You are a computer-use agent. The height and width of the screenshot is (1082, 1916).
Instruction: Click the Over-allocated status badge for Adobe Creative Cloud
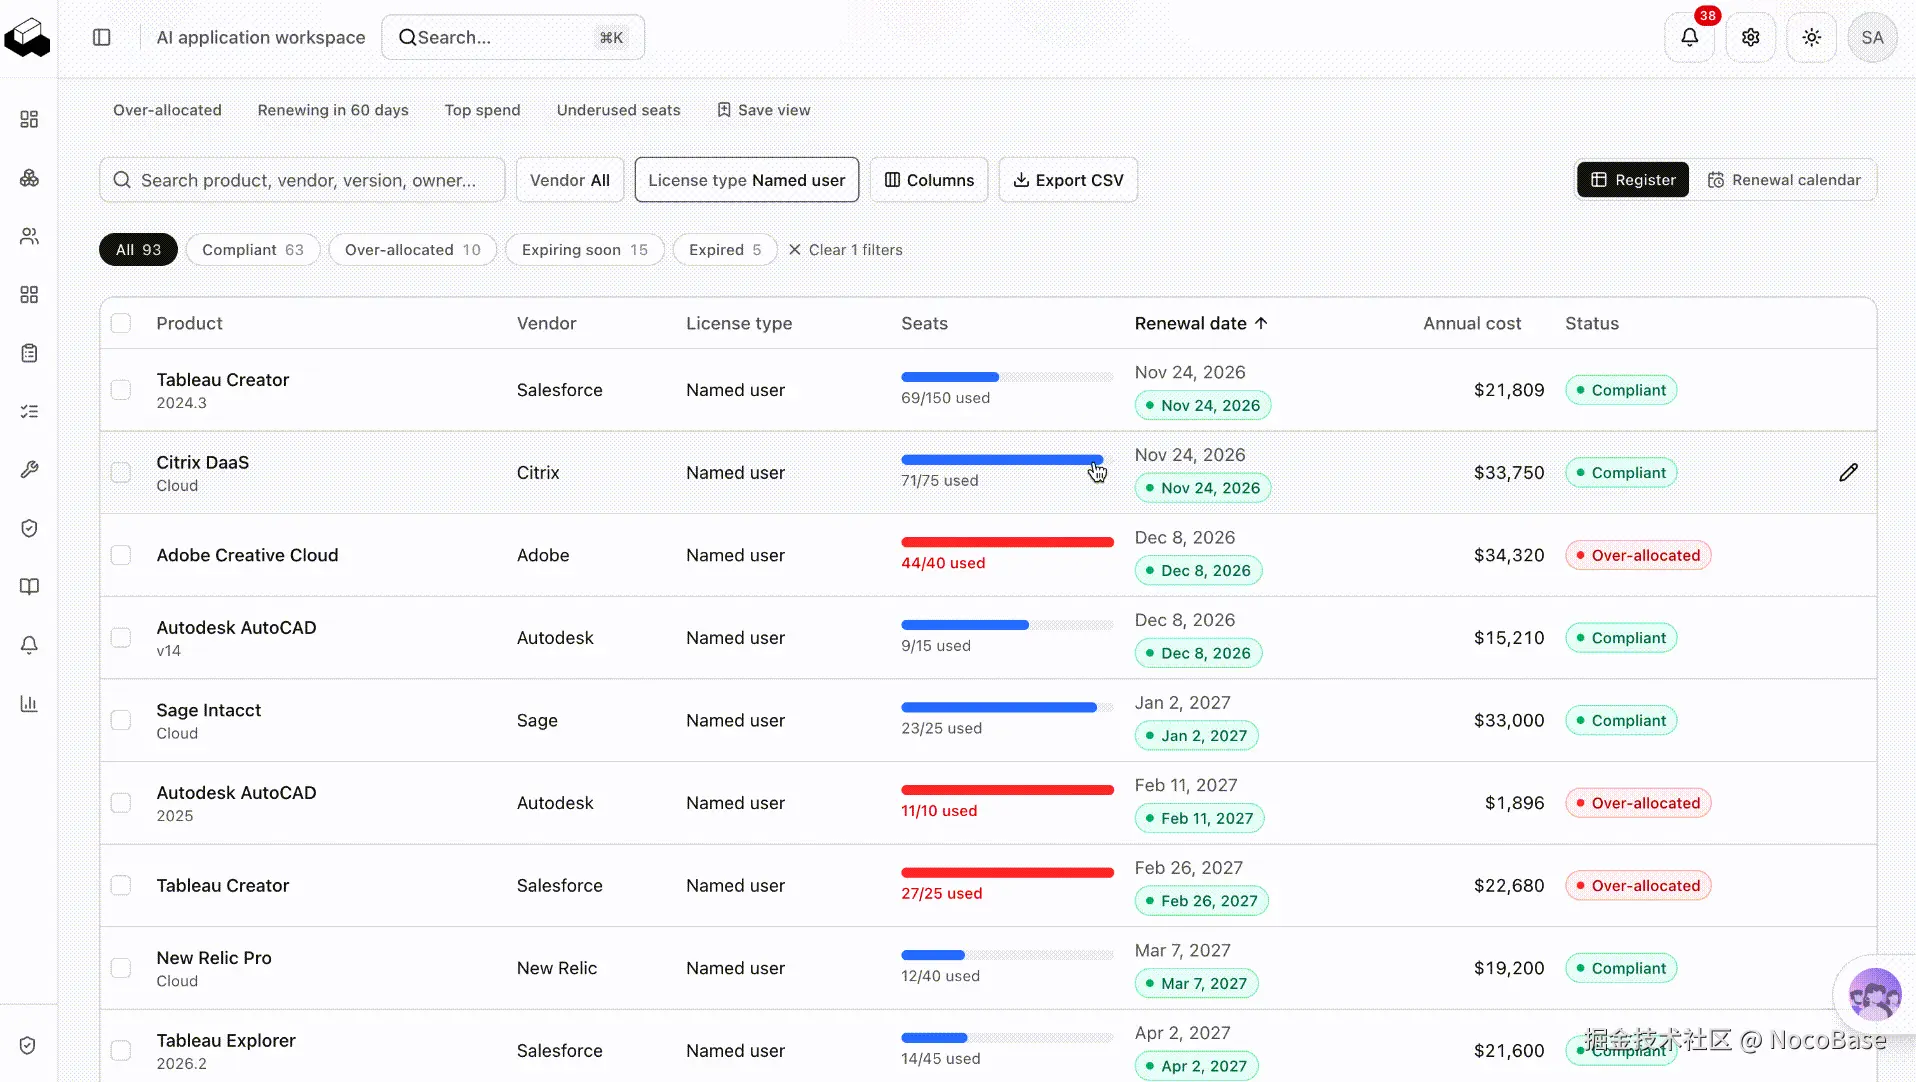(x=1637, y=555)
